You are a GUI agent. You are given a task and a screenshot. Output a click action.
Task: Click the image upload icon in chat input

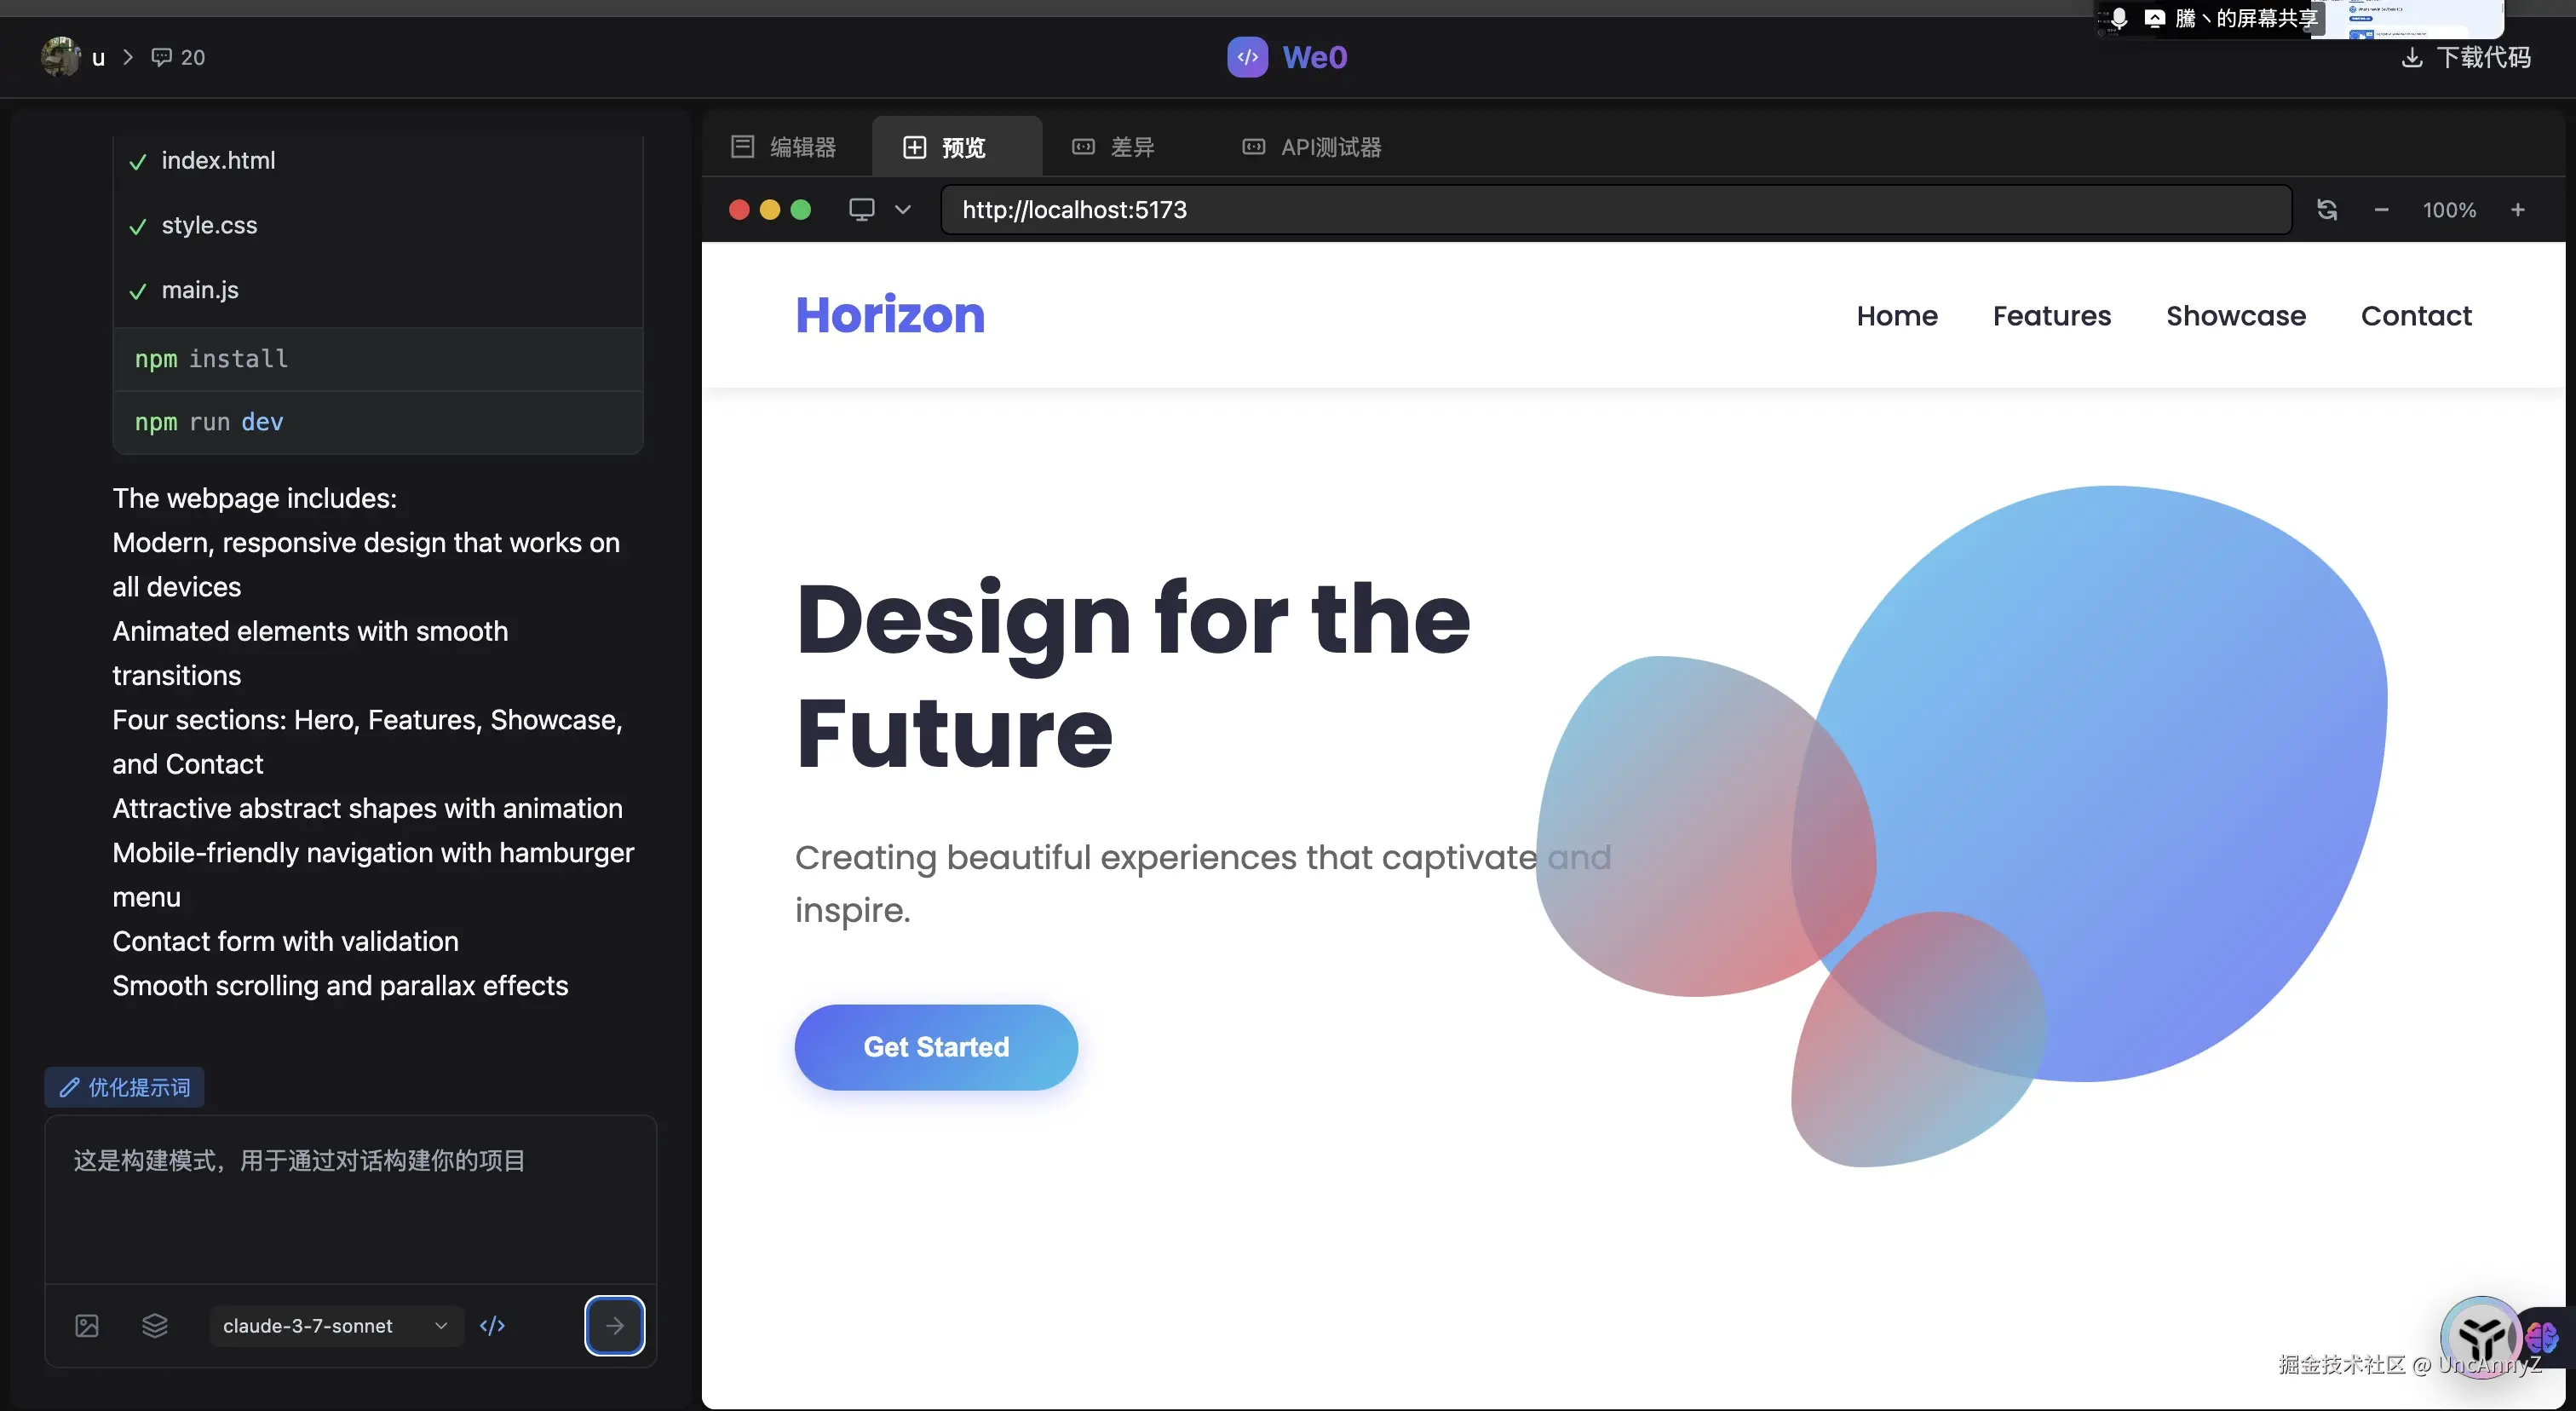87,1326
